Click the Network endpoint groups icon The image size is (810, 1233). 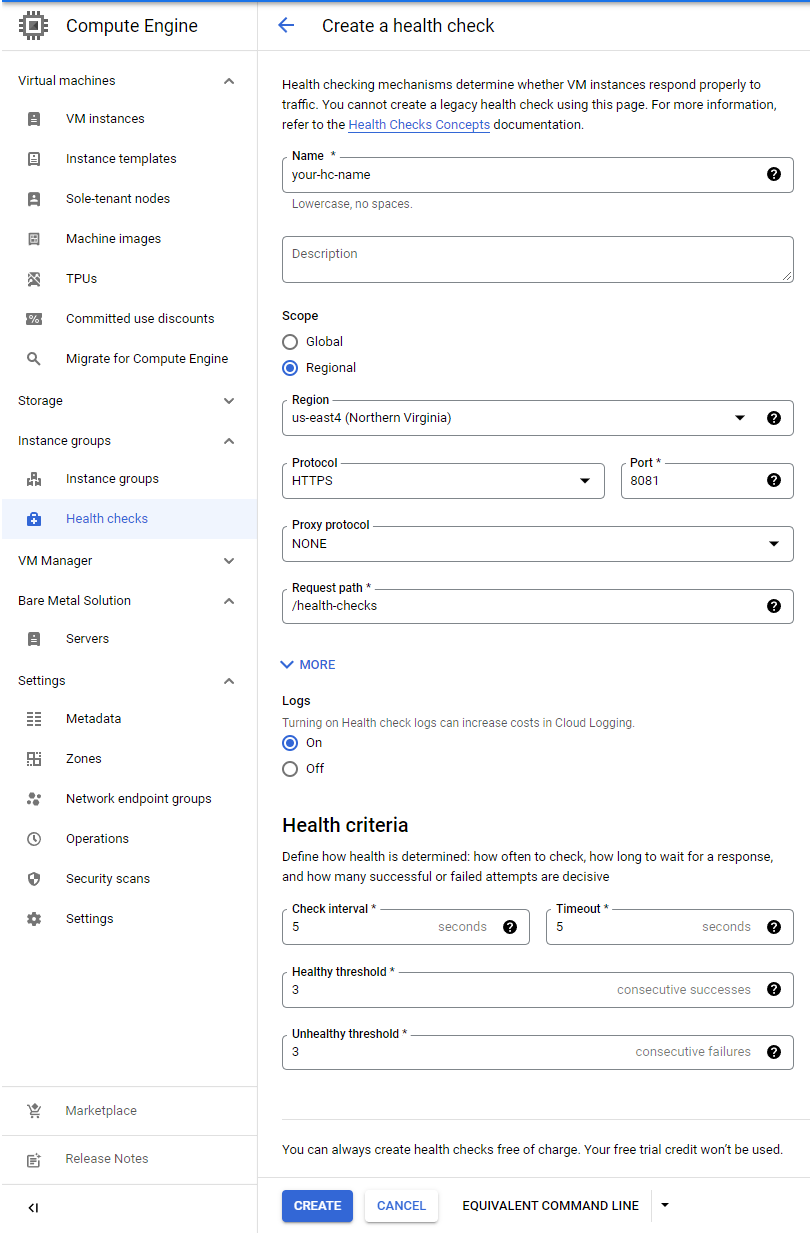click(x=34, y=799)
